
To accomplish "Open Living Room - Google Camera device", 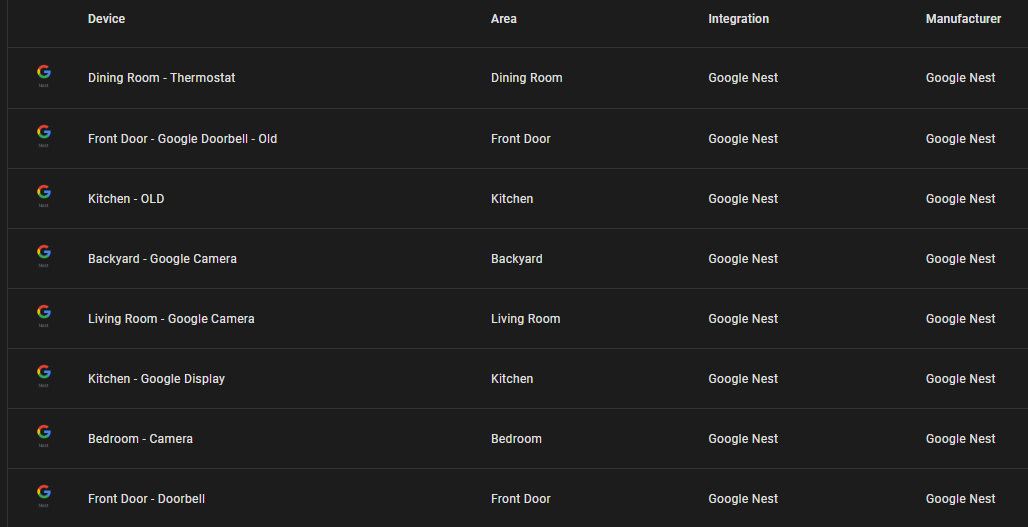I will (171, 319).
